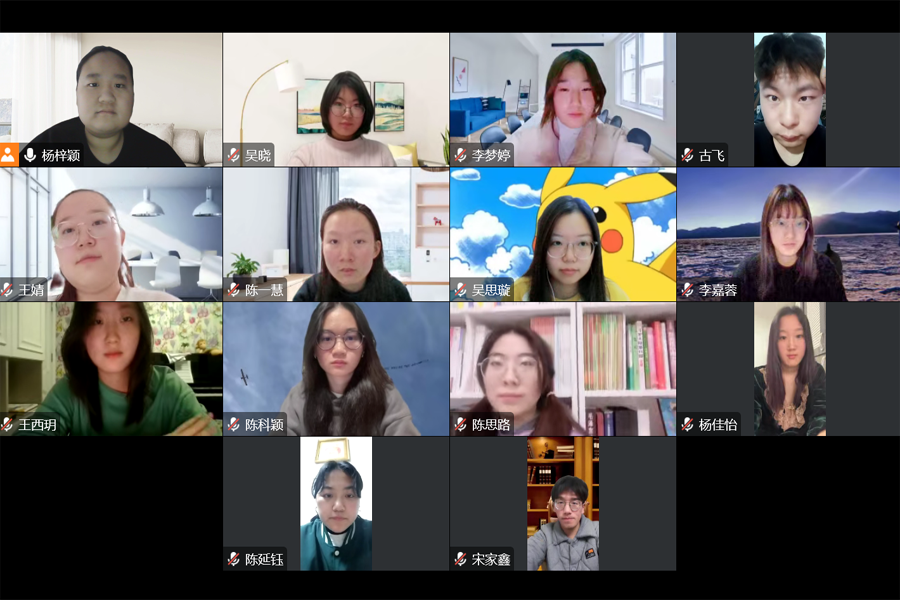
Task: Select 李嘉蓉's video tile with sunset background
Action: click(x=789, y=234)
